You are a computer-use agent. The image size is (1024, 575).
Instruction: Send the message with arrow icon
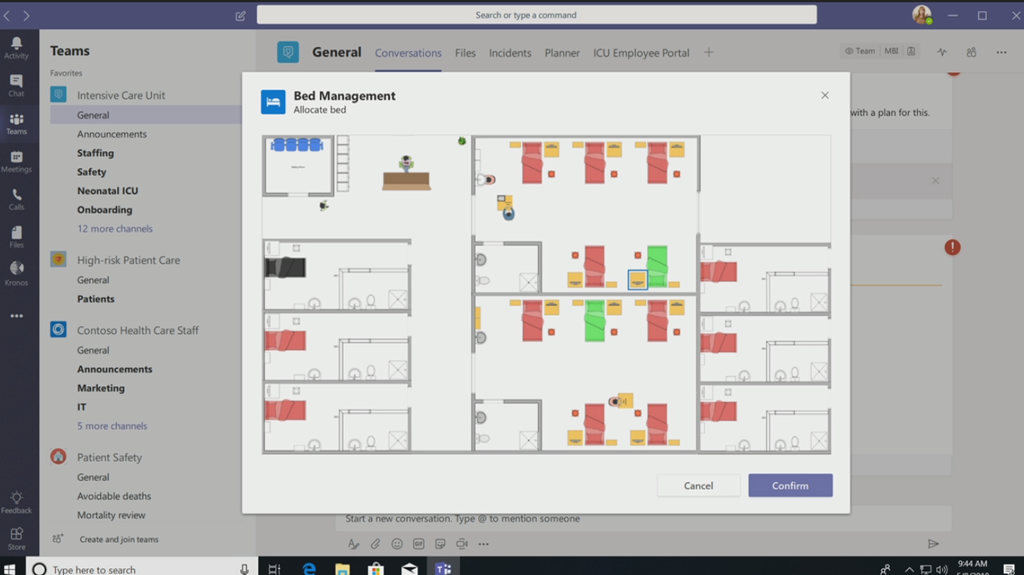point(933,544)
